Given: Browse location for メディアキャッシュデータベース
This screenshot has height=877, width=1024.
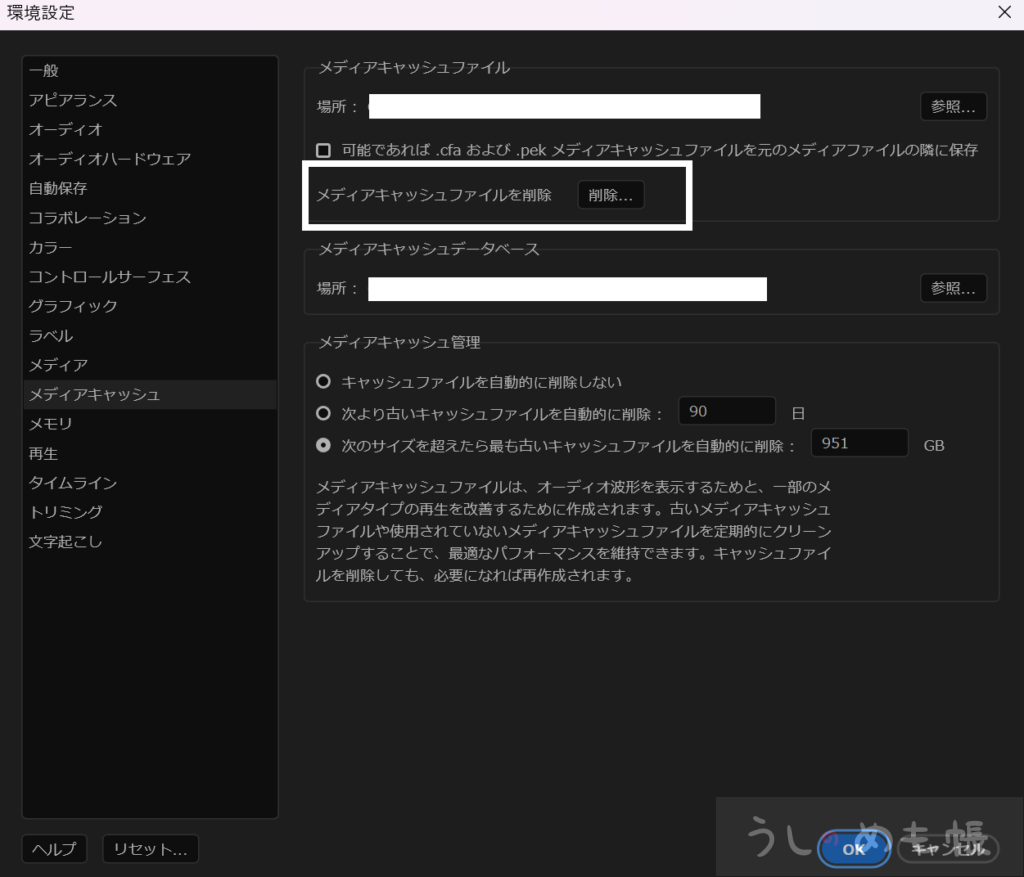Looking at the screenshot, I should [x=952, y=288].
